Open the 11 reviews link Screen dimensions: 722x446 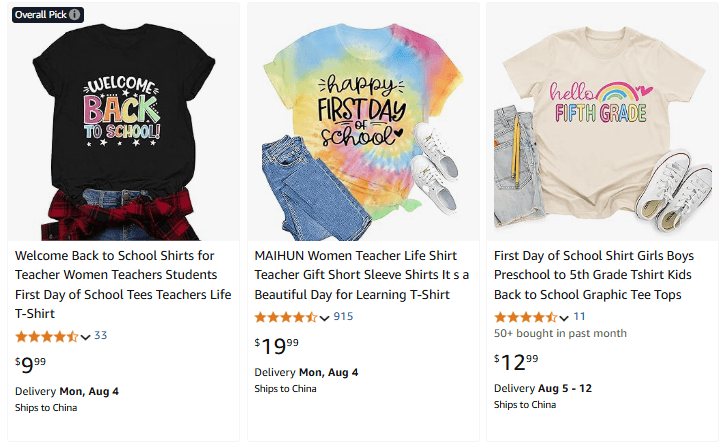point(579,317)
